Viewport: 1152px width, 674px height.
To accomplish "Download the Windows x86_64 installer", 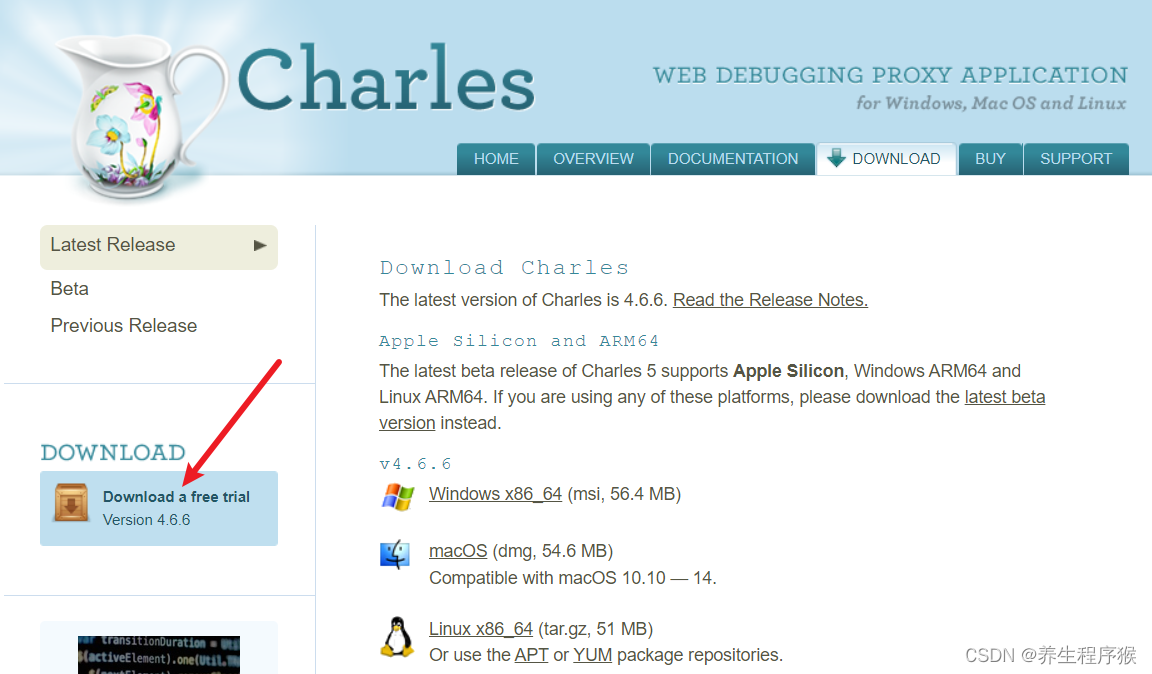I will point(495,494).
